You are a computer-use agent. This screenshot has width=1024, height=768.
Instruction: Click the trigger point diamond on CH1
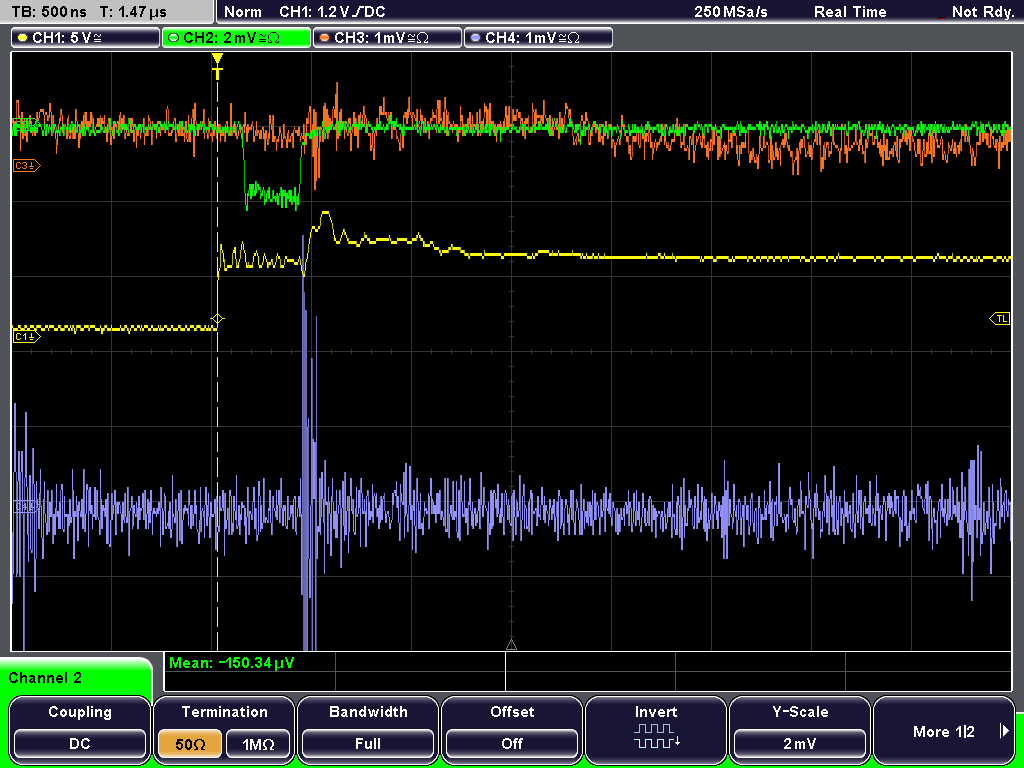pos(217,319)
